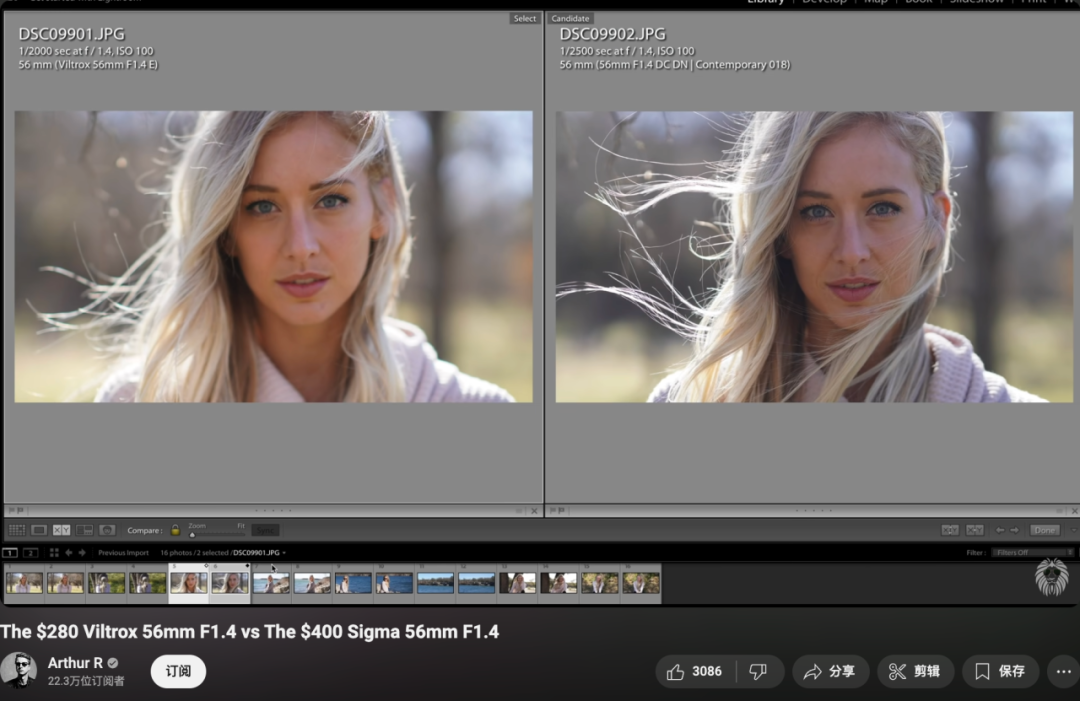Image resolution: width=1080 pixels, height=701 pixels.
Task: Select the XY Compare view icon
Action: [61, 530]
